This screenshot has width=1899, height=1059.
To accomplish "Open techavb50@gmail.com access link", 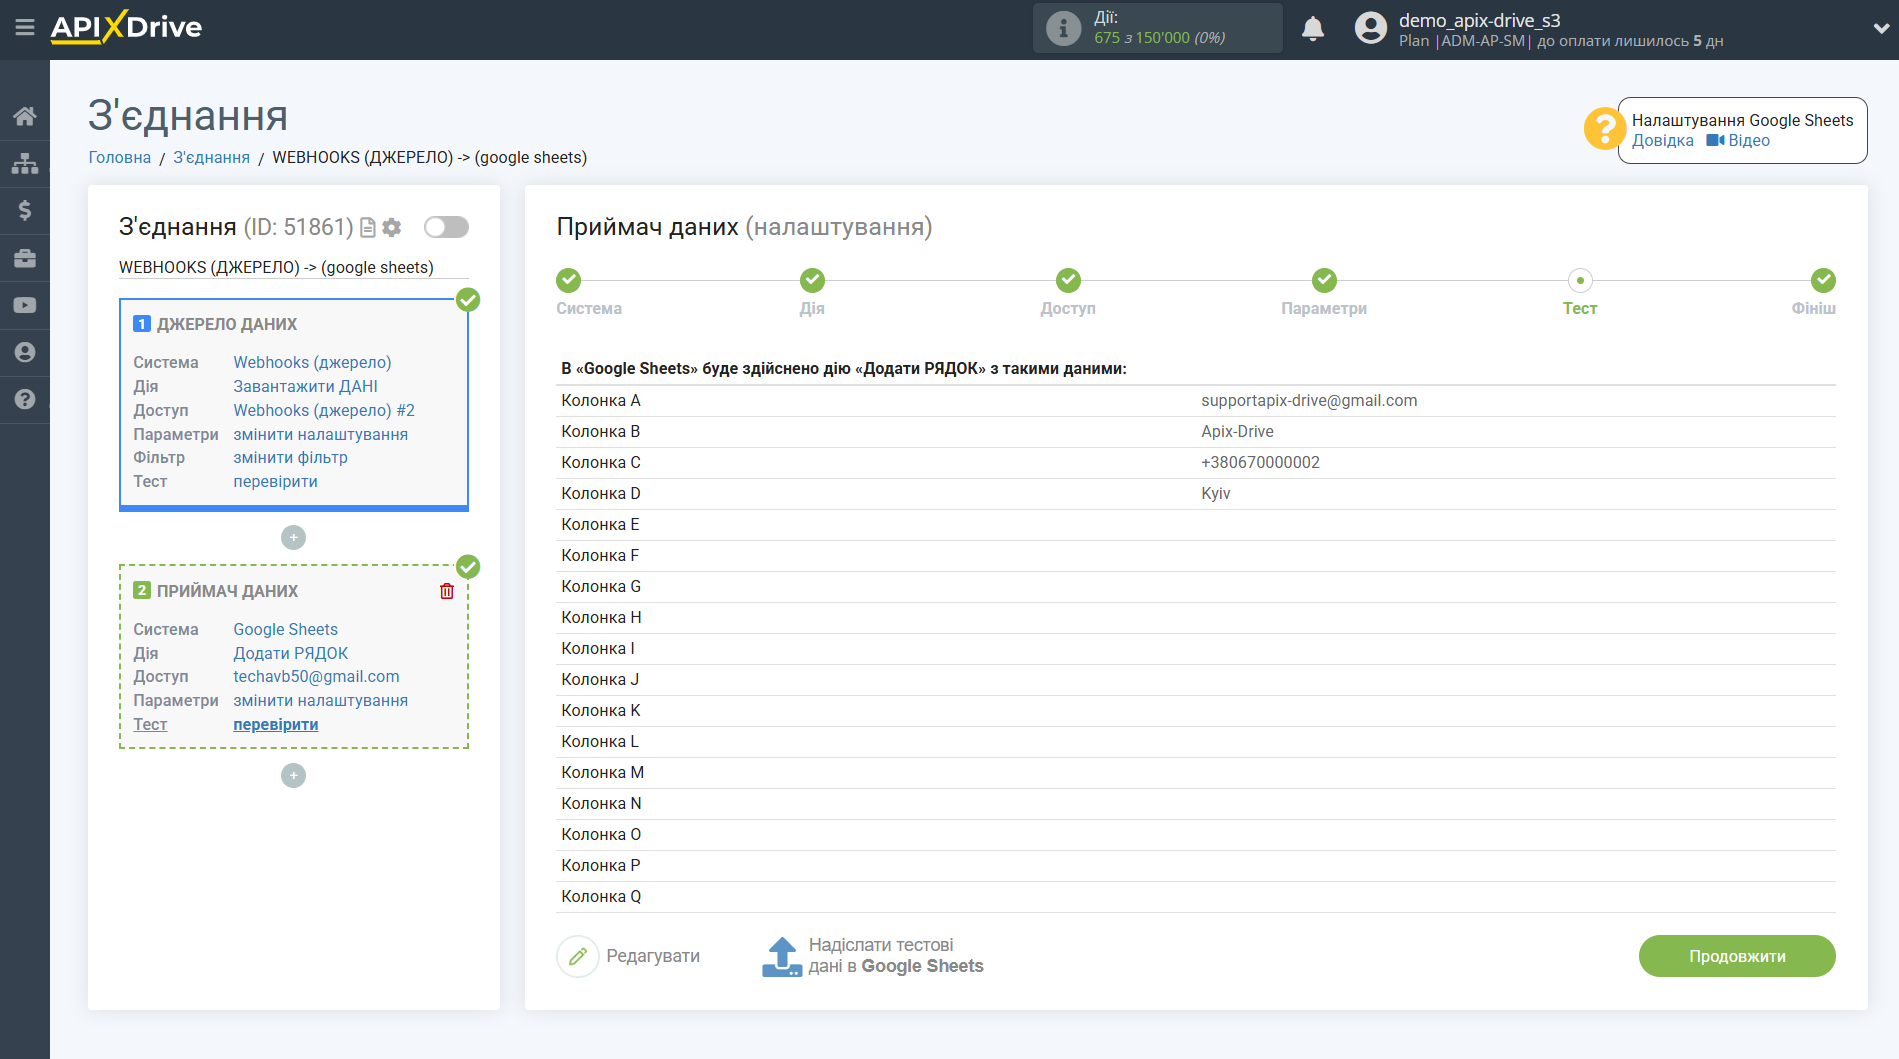I will click(316, 676).
